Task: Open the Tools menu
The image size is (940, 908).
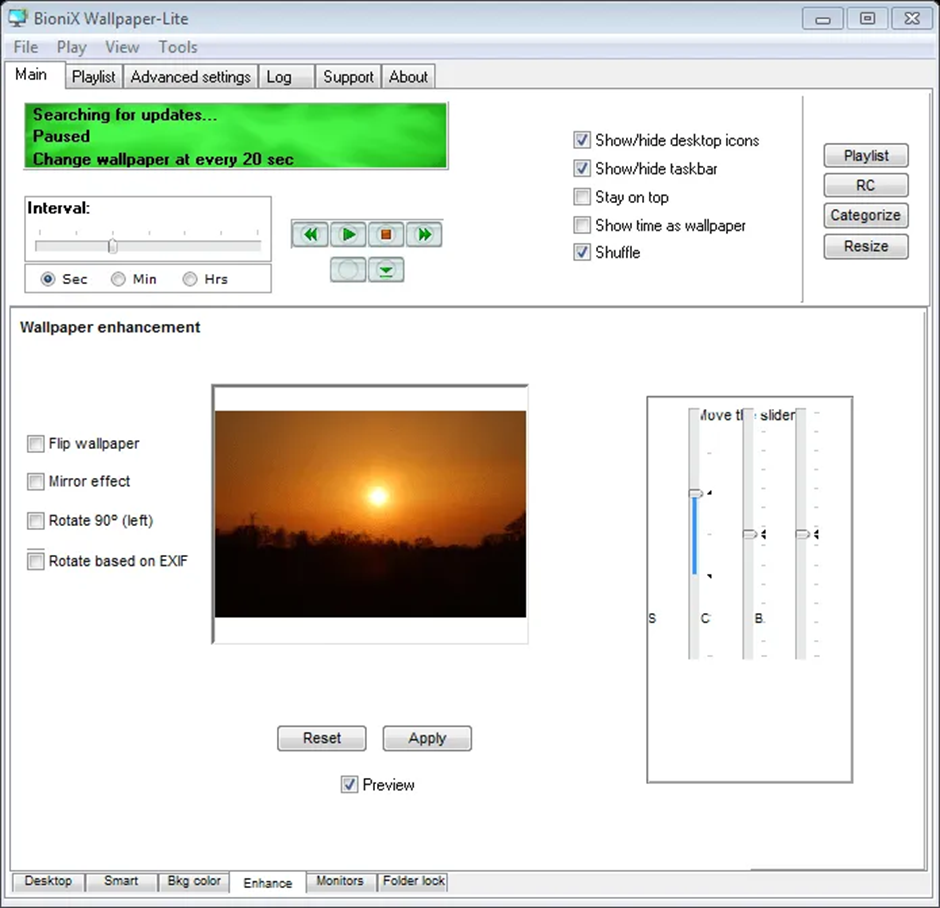Action: click(177, 47)
